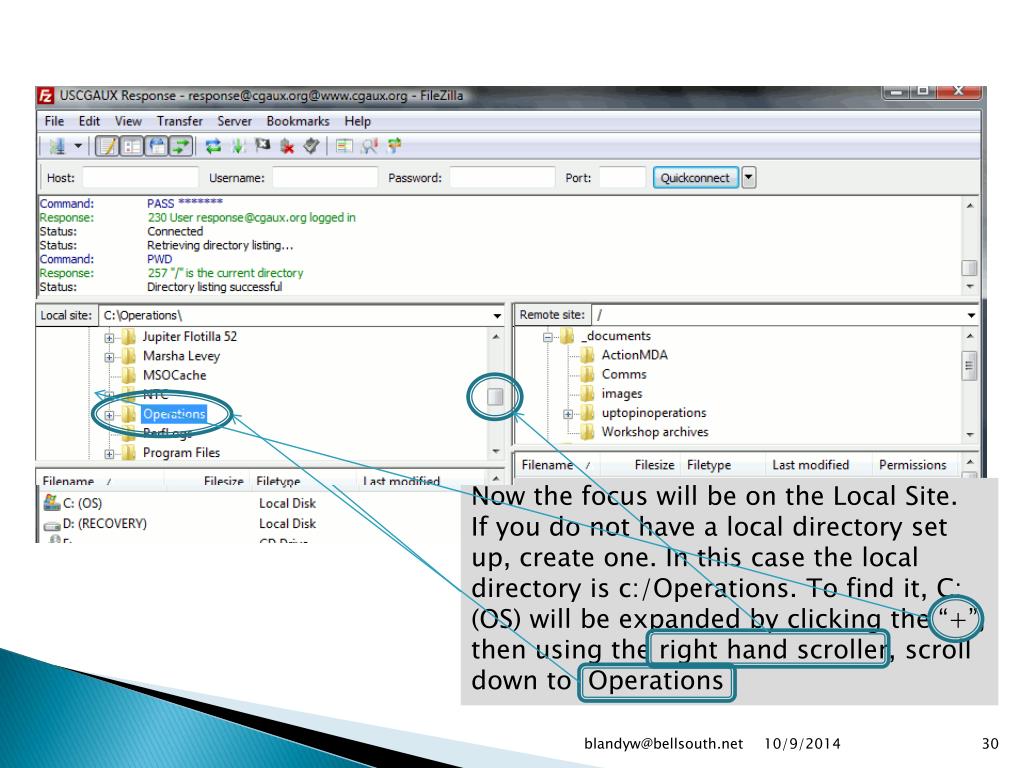Select Jupiter Flotilla 52 folder icon
Screen dimensions: 1024x768
129,336
